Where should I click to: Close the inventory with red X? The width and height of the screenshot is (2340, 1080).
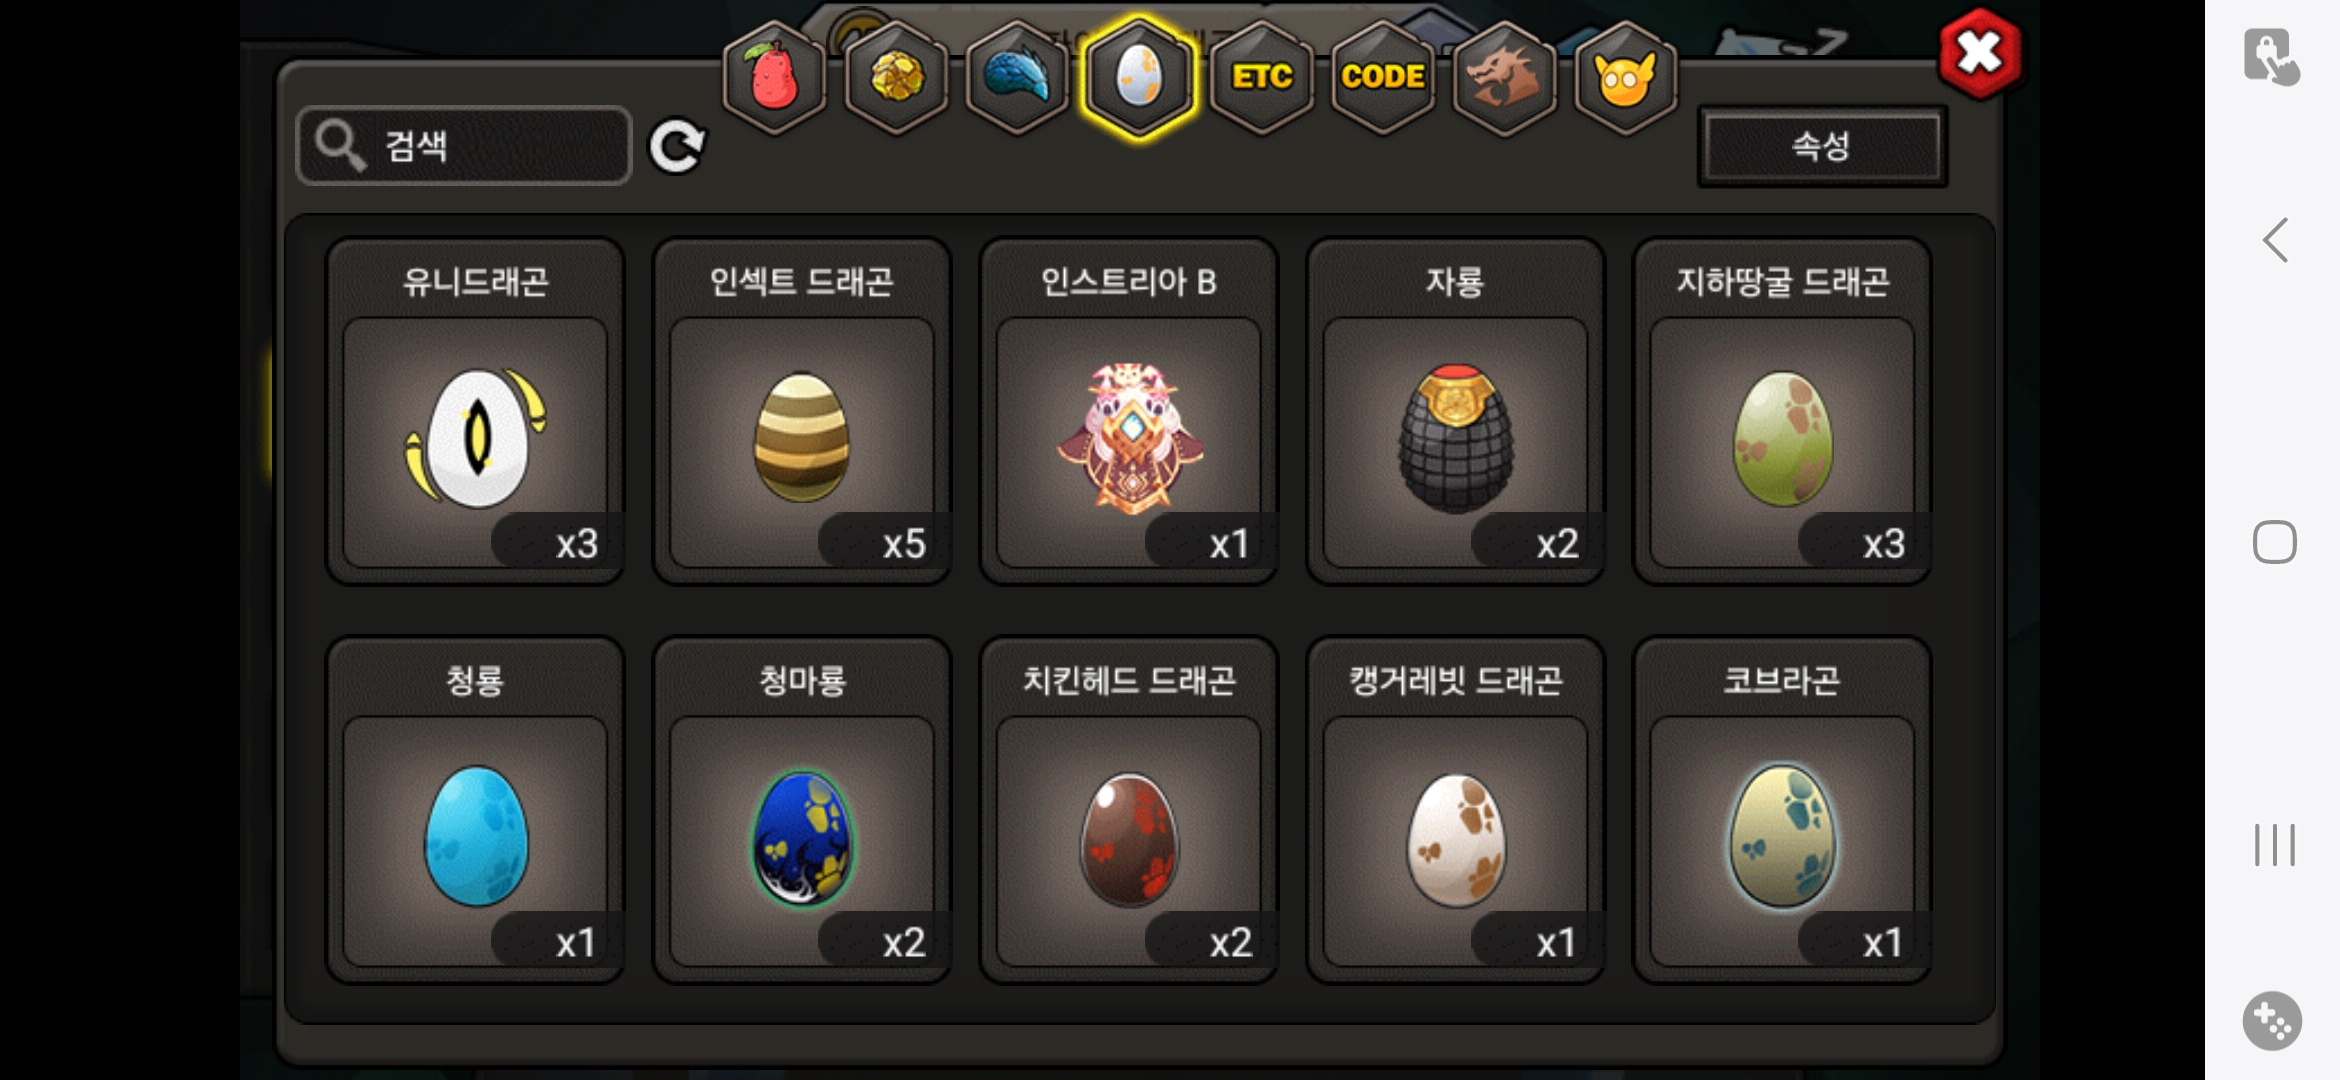coord(1979,54)
